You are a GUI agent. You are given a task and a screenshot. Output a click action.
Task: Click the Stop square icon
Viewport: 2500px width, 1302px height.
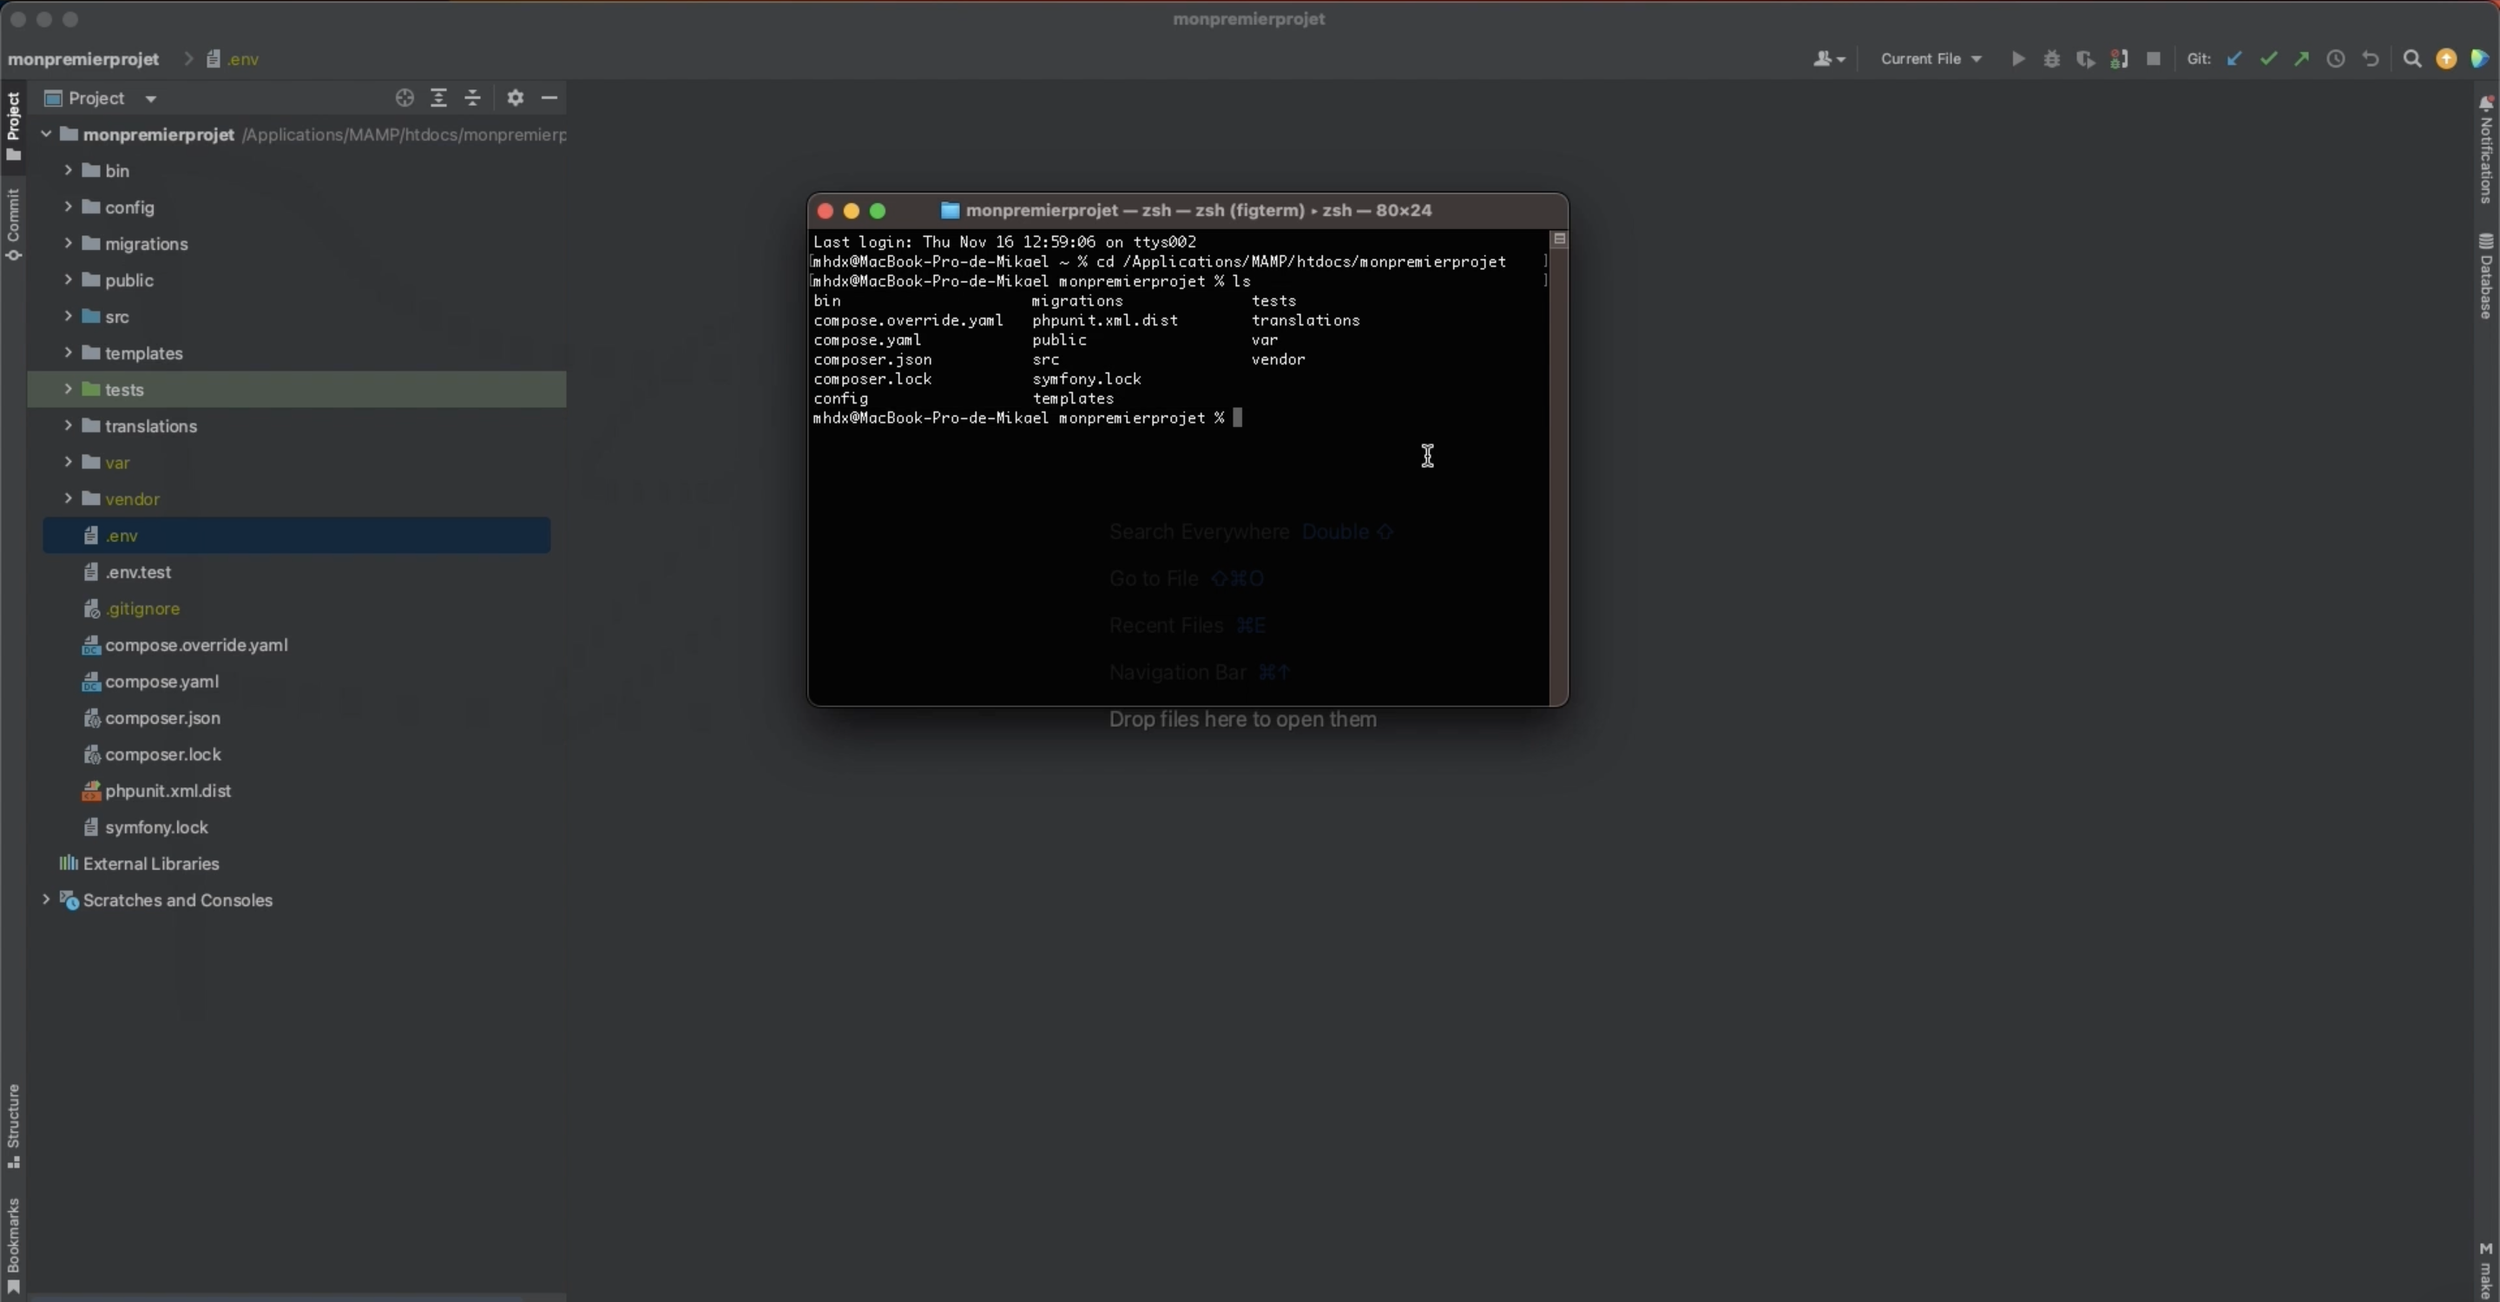(2154, 59)
